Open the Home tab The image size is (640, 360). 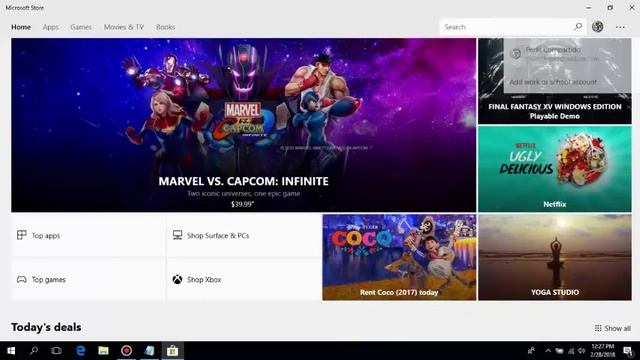pos(21,27)
